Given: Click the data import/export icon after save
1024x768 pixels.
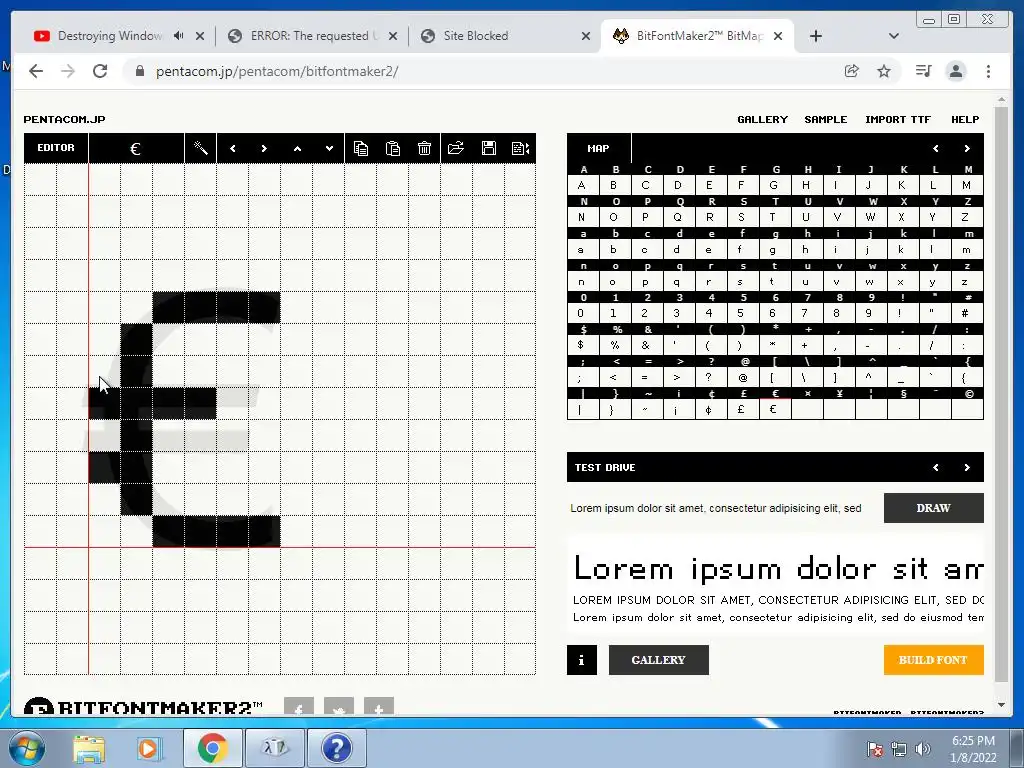Looking at the screenshot, I should [x=520, y=148].
